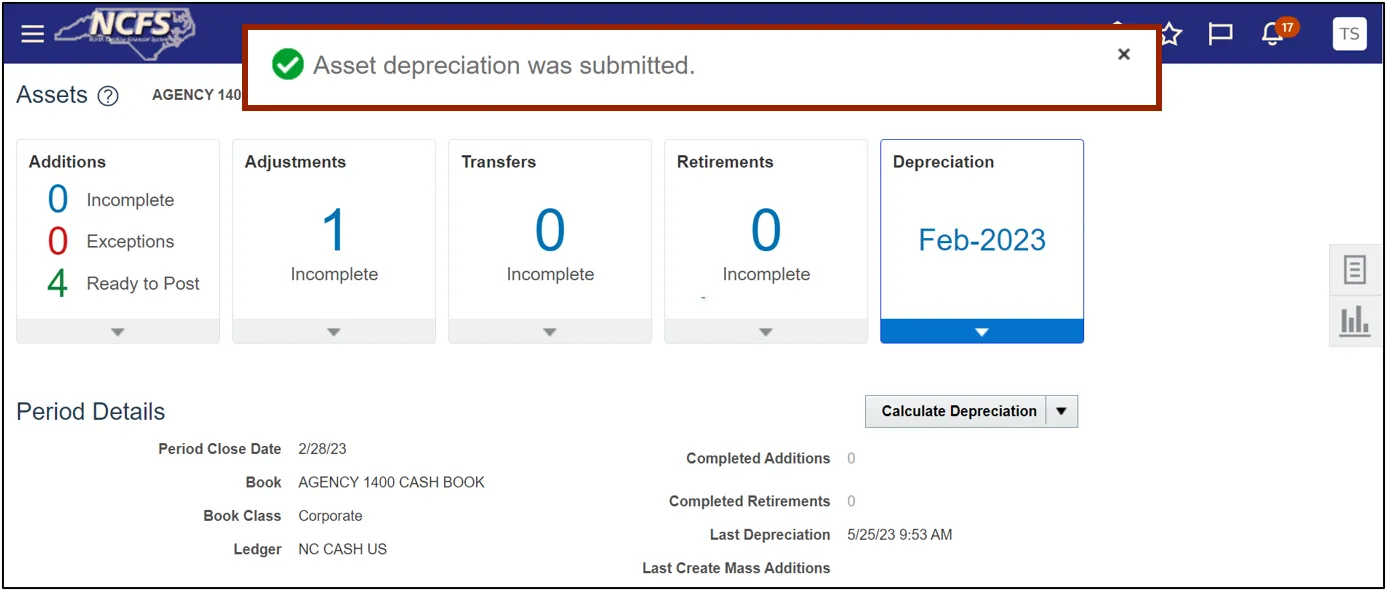1387x590 pixels.
Task: Dismiss the depreciation submitted notification
Action: pos(1124,54)
